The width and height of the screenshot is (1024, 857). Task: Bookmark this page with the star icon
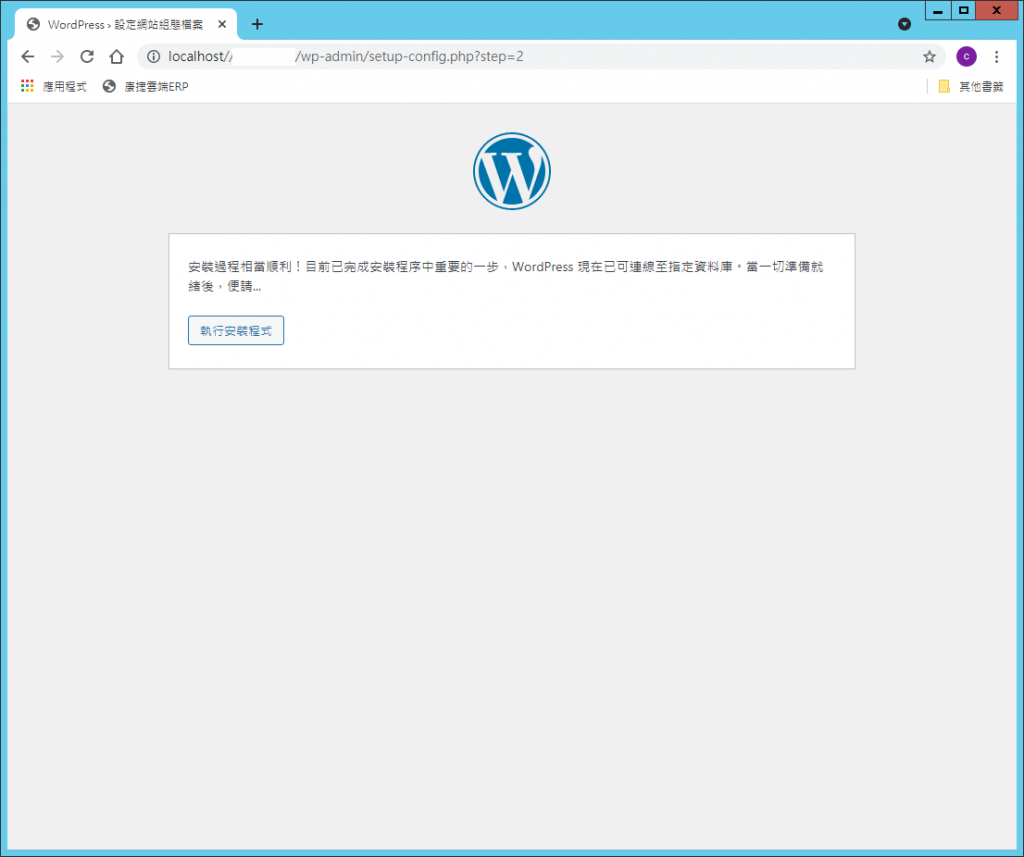pos(929,57)
